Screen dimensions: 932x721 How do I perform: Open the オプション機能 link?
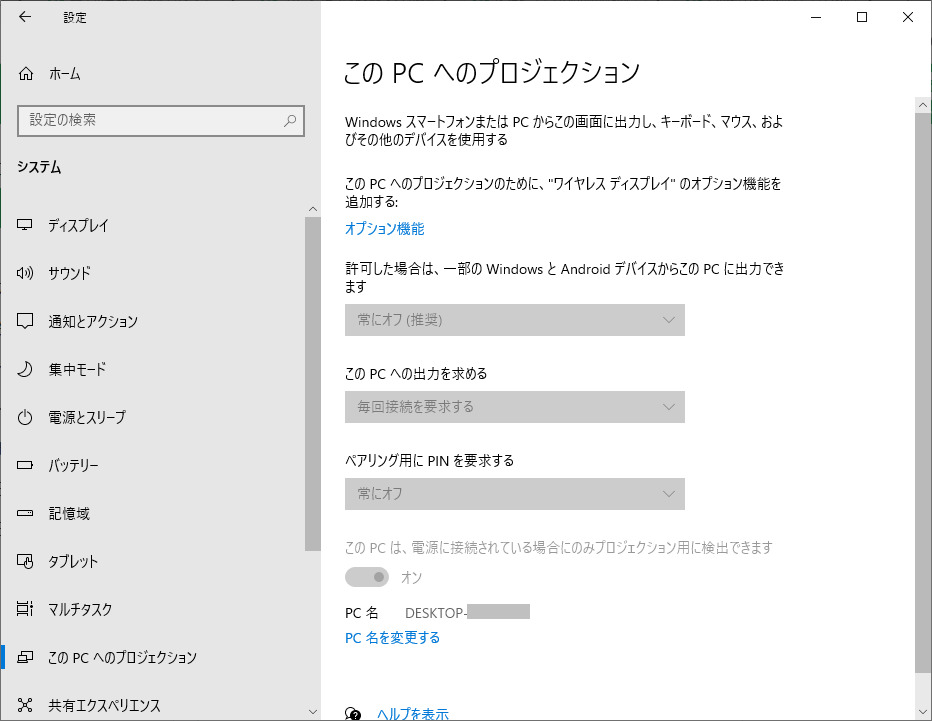[384, 229]
